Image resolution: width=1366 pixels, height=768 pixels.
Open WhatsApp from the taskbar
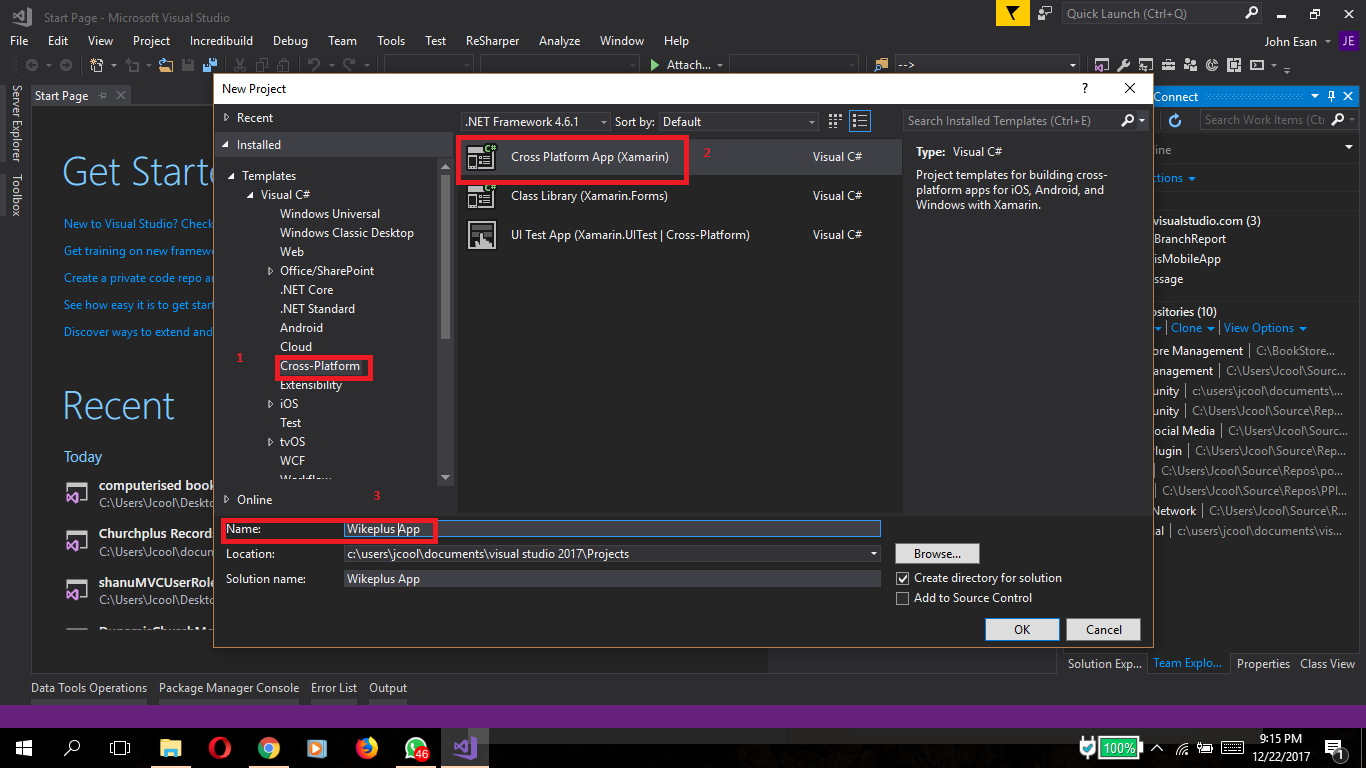click(x=415, y=747)
